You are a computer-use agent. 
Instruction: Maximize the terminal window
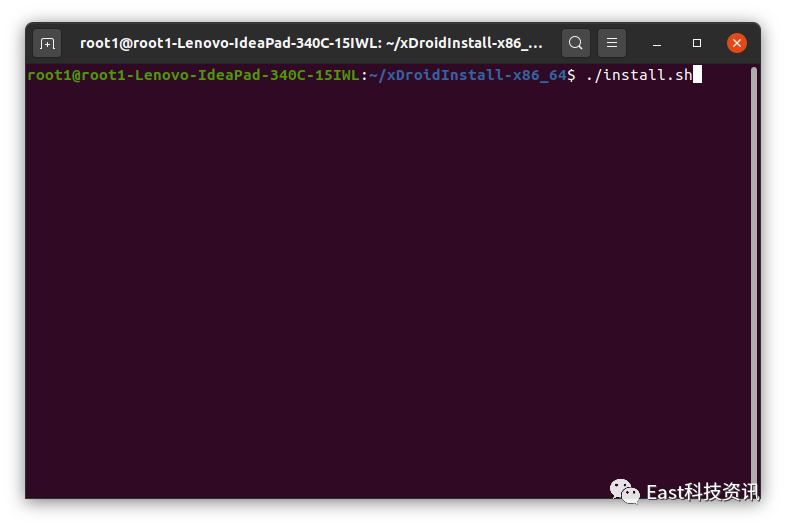point(697,43)
